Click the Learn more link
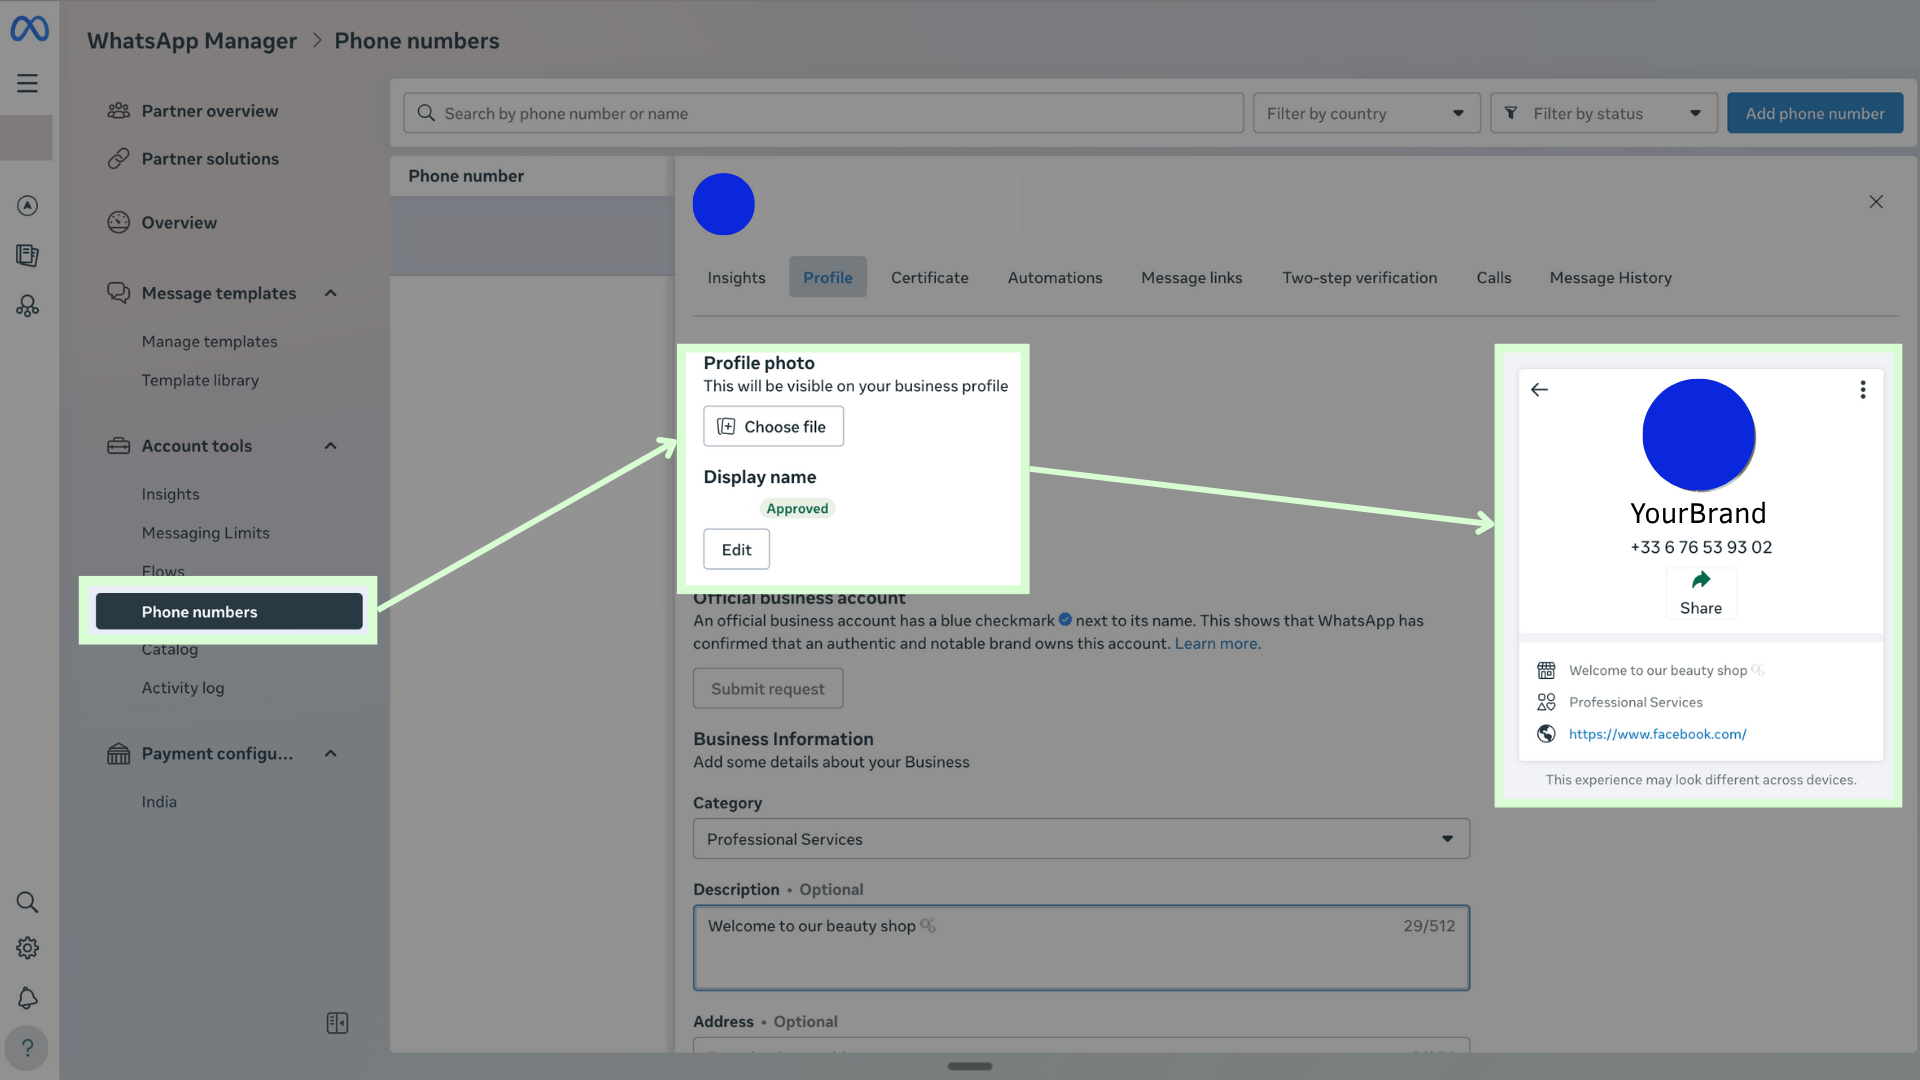The image size is (1920, 1080). click(1217, 644)
